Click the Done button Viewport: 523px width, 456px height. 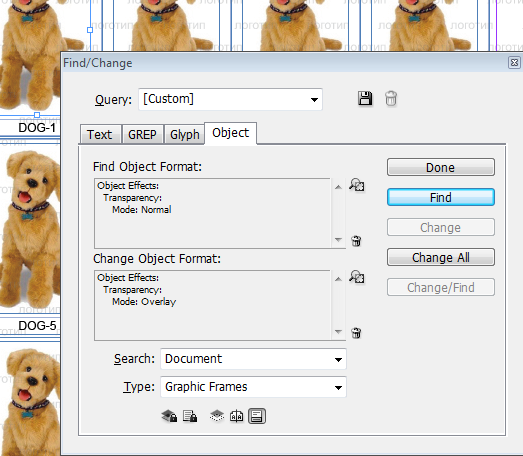(441, 167)
